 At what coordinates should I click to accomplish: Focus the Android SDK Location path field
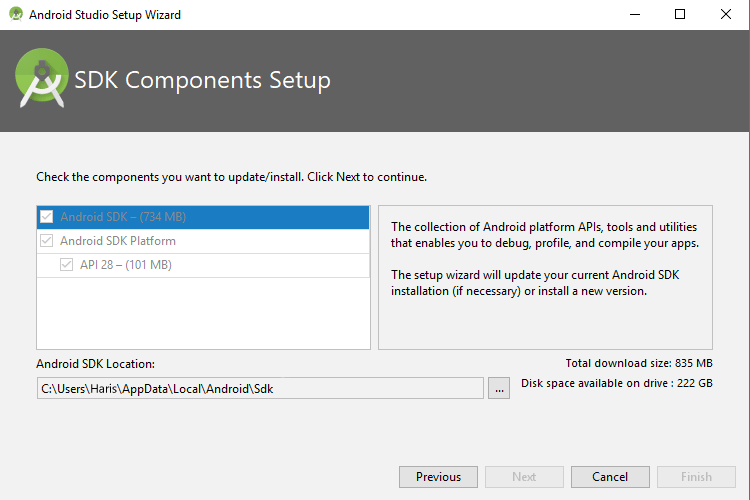(260, 389)
